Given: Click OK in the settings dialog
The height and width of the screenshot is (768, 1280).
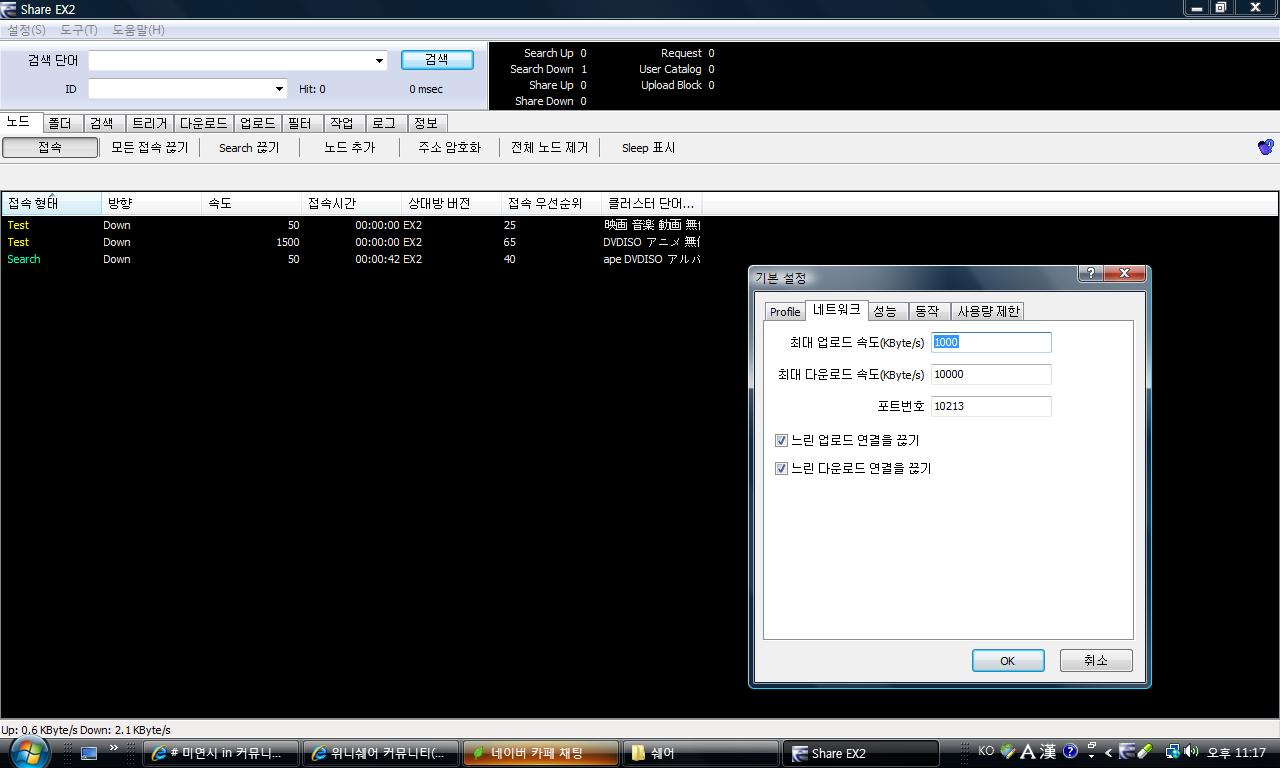Looking at the screenshot, I should point(1008,660).
